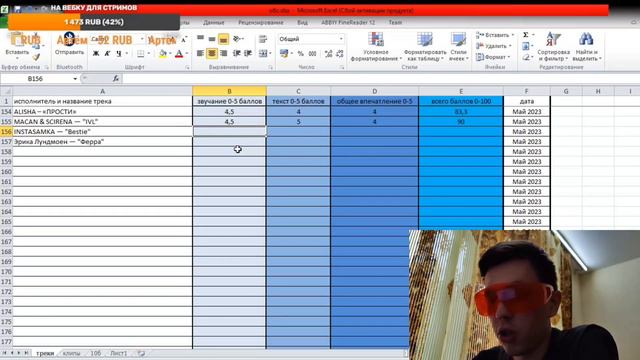
Task: Open Форматировать как таблицу gallery
Action: pyautogui.click(x=425, y=47)
